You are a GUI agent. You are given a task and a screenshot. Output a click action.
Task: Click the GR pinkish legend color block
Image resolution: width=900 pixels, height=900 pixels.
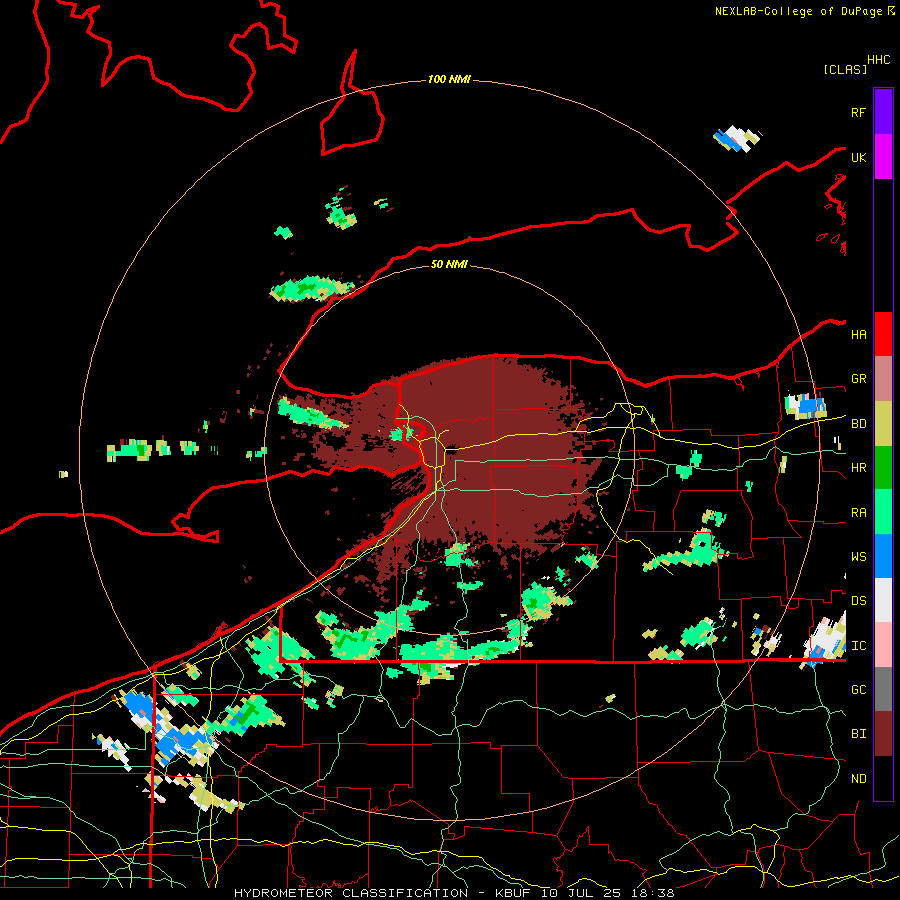pos(883,378)
